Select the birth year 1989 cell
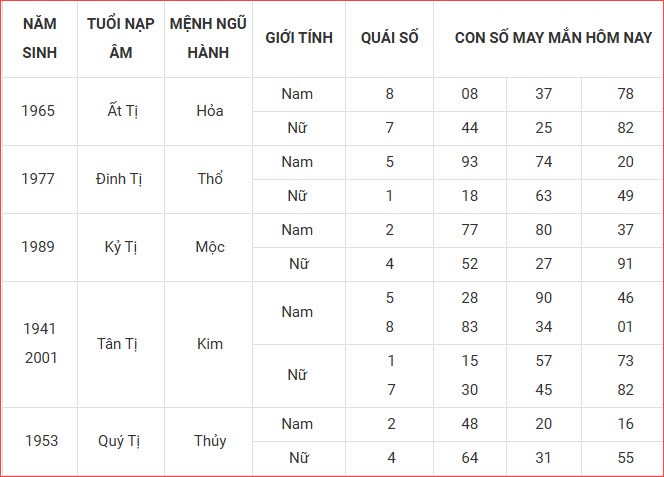 pos(40,247)
